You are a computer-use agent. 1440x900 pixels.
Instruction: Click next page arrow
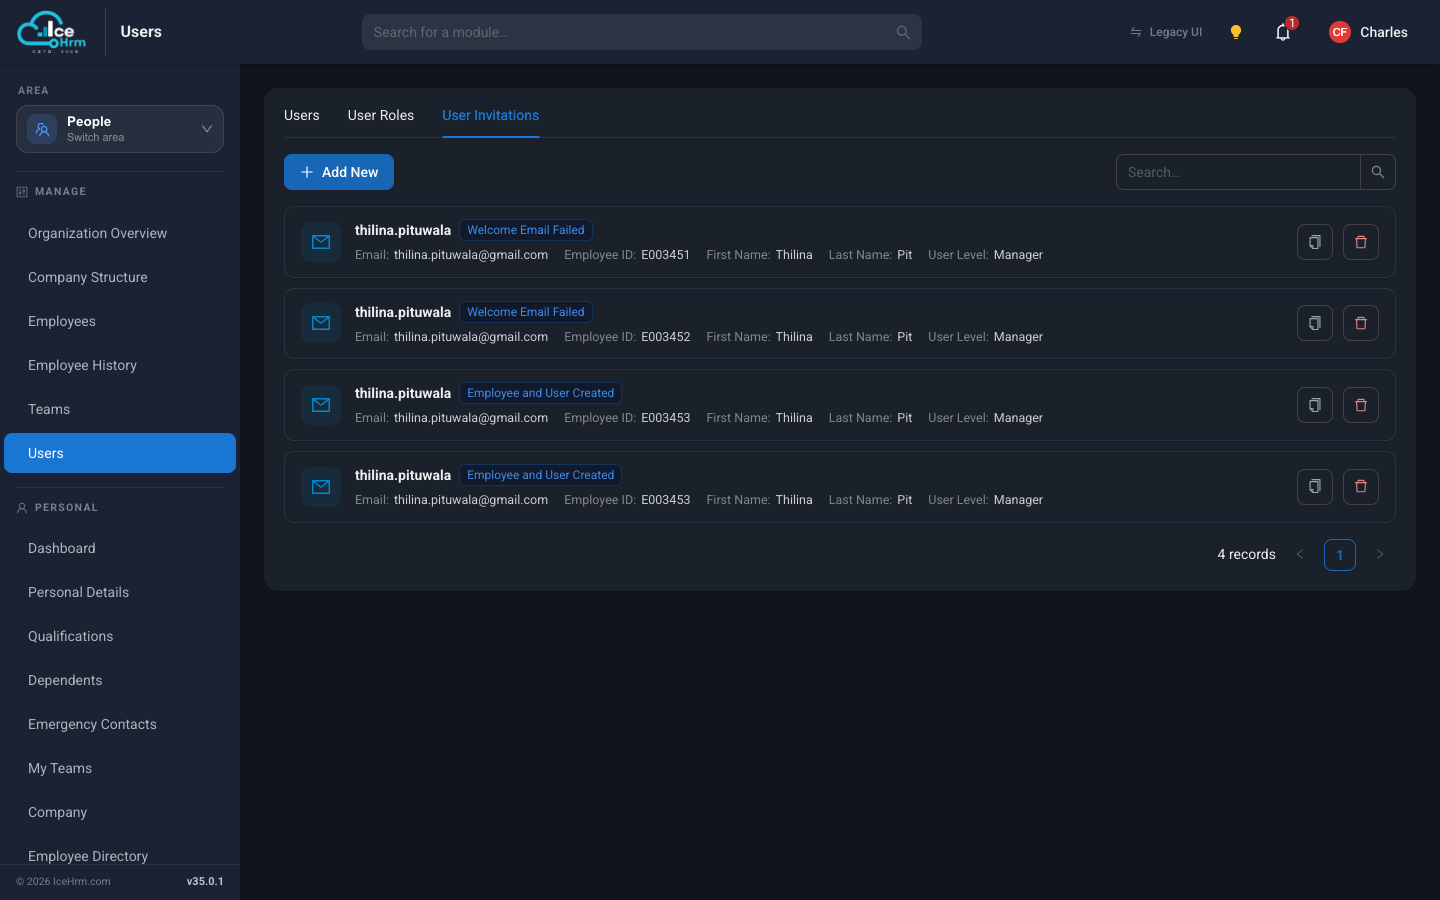(x=1380, y=554)
